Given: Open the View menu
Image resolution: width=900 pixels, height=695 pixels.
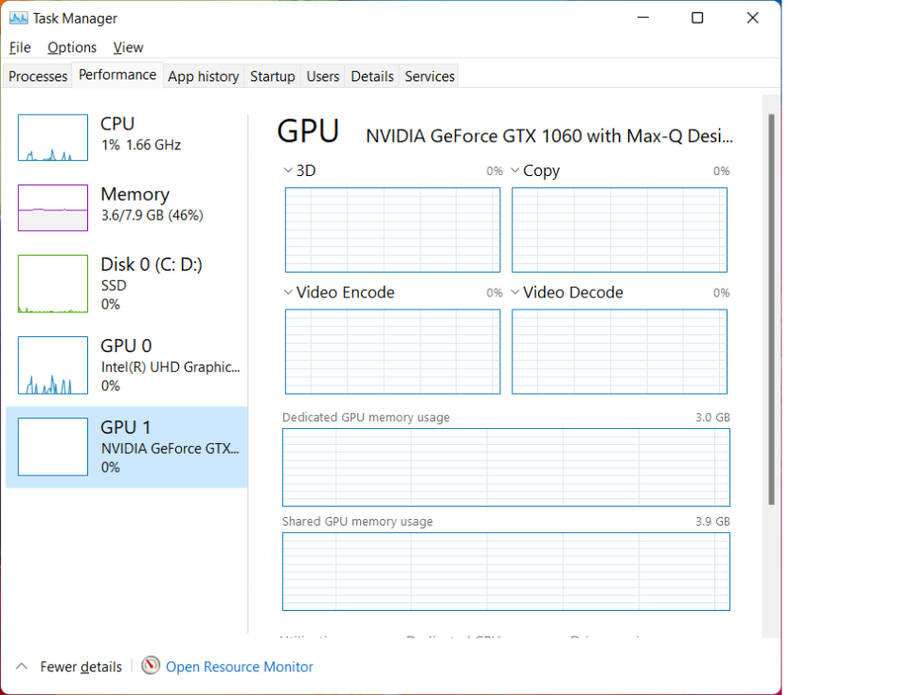Looking at the screenshot, I should 128,47.
